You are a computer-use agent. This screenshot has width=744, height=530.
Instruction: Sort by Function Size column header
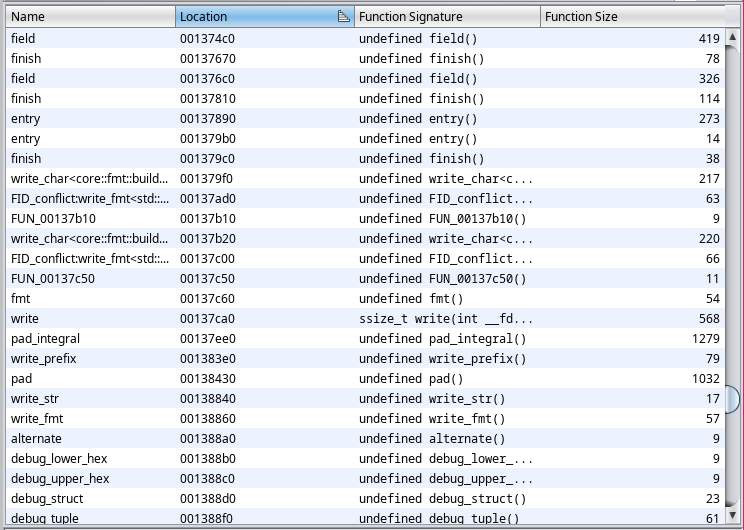pyautogui.click(x=632, y=16)
